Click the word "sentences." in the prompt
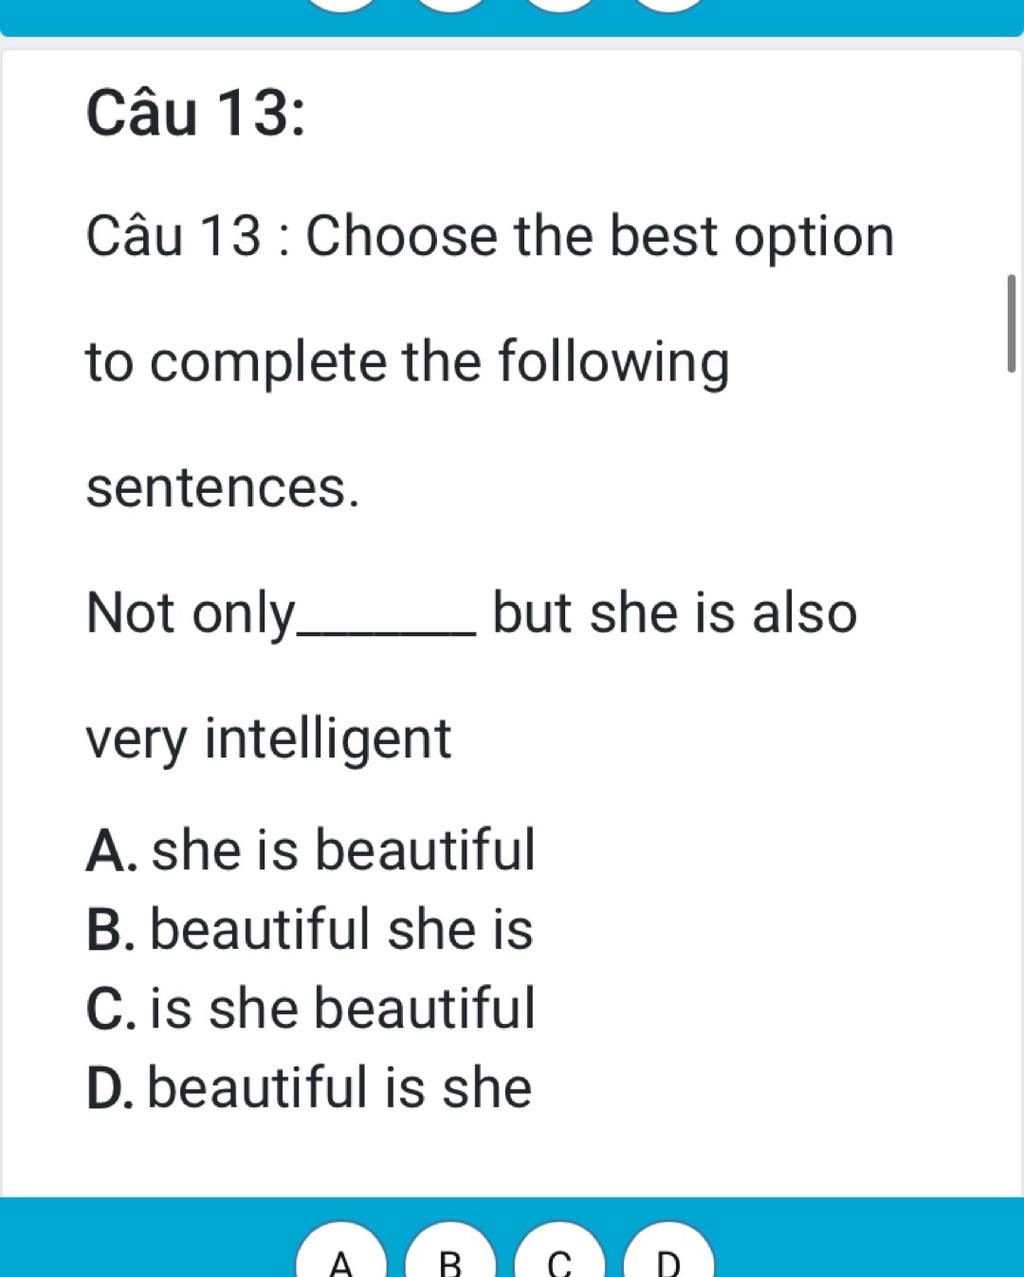 [223, 488]
